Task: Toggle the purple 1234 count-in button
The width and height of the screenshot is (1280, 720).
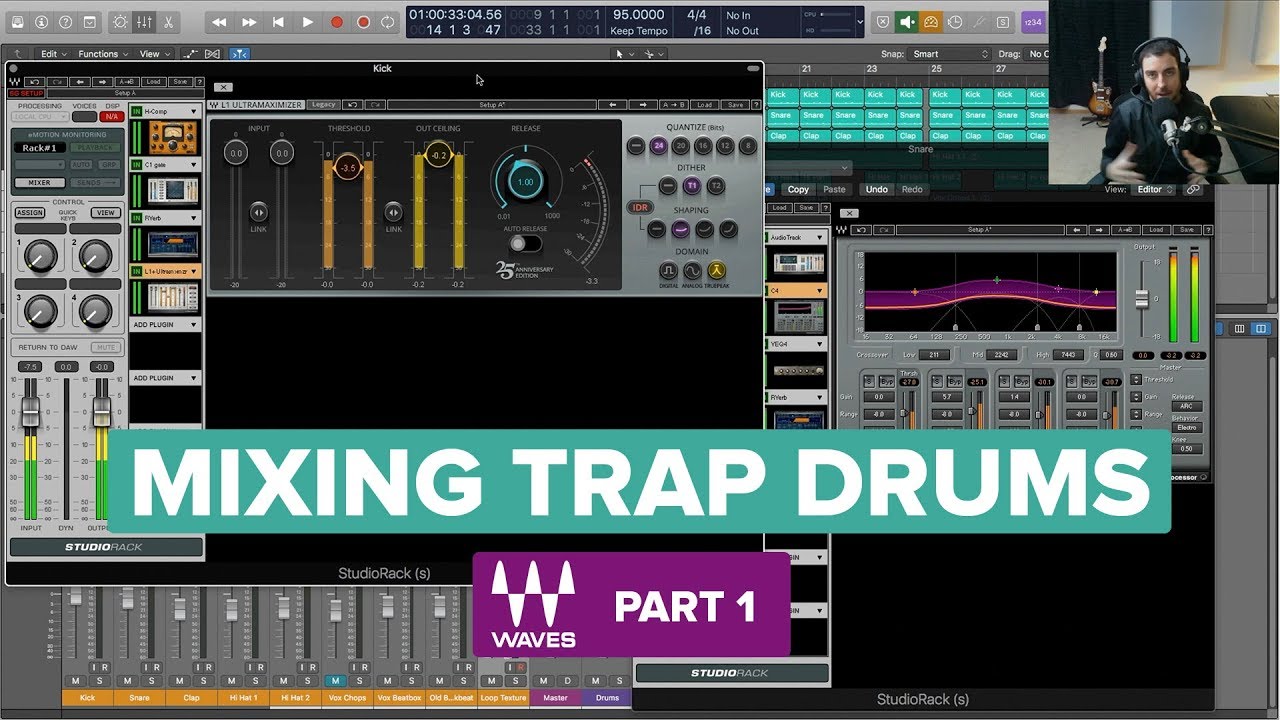Action: [x=1032, y=22]
